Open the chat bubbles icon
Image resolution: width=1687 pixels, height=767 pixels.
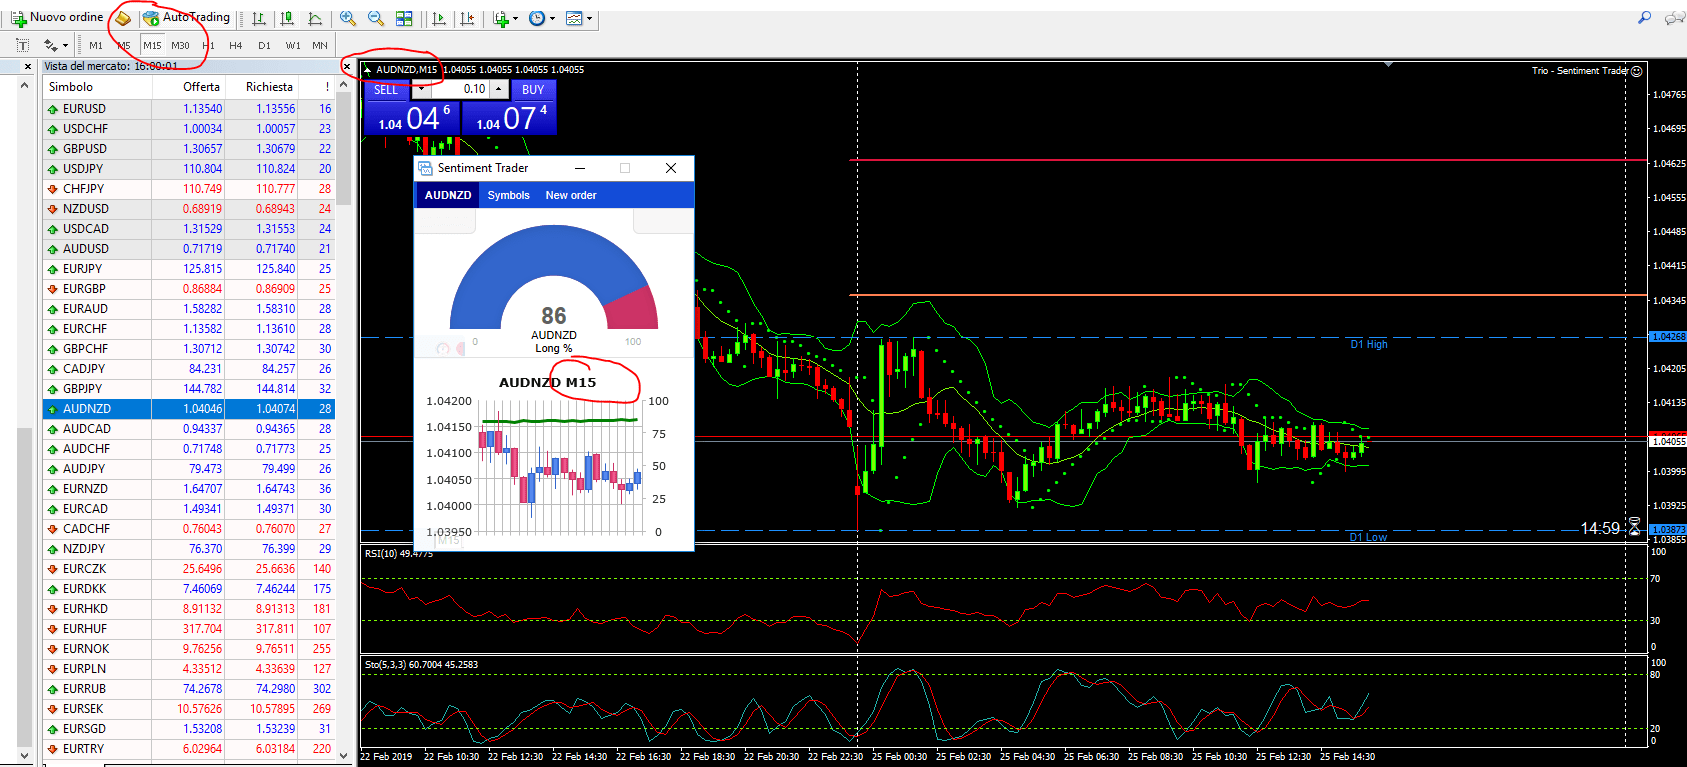tap(1674, 18)
